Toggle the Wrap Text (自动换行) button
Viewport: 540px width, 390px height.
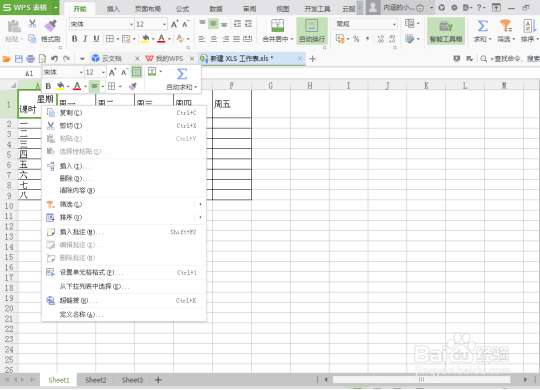tap(312, 31)
